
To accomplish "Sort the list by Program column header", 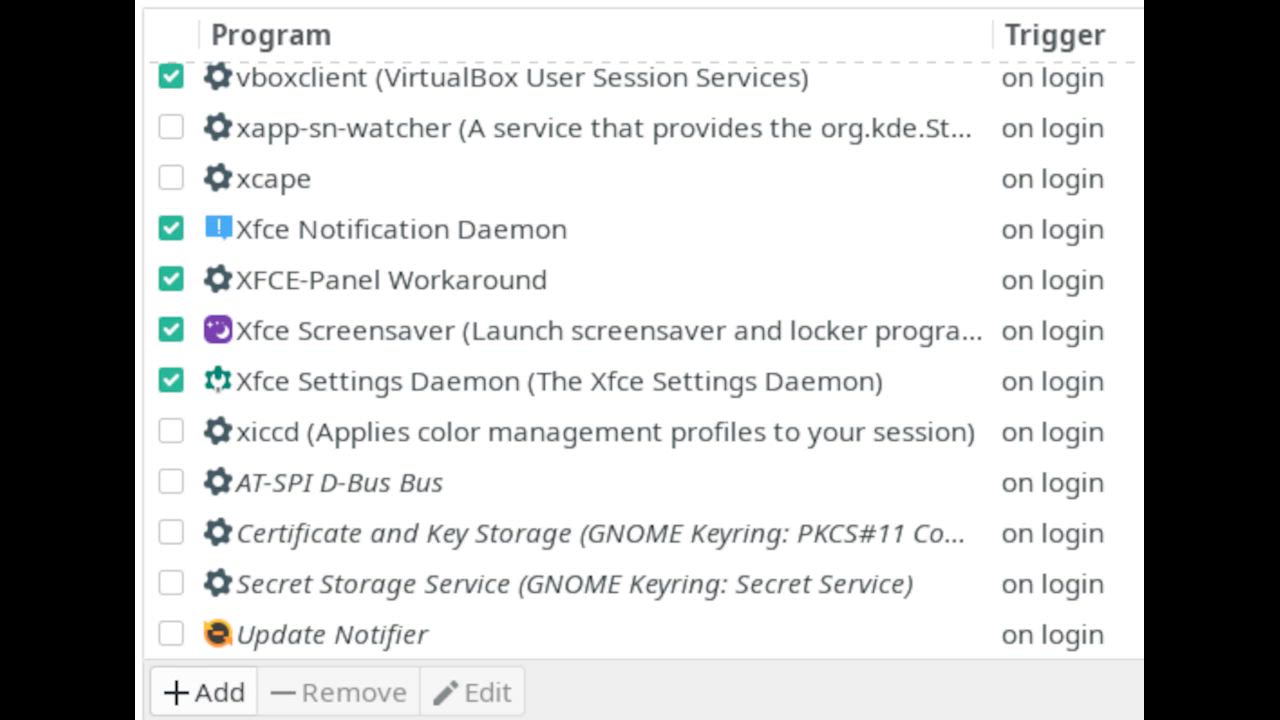I will click(271, 35).
